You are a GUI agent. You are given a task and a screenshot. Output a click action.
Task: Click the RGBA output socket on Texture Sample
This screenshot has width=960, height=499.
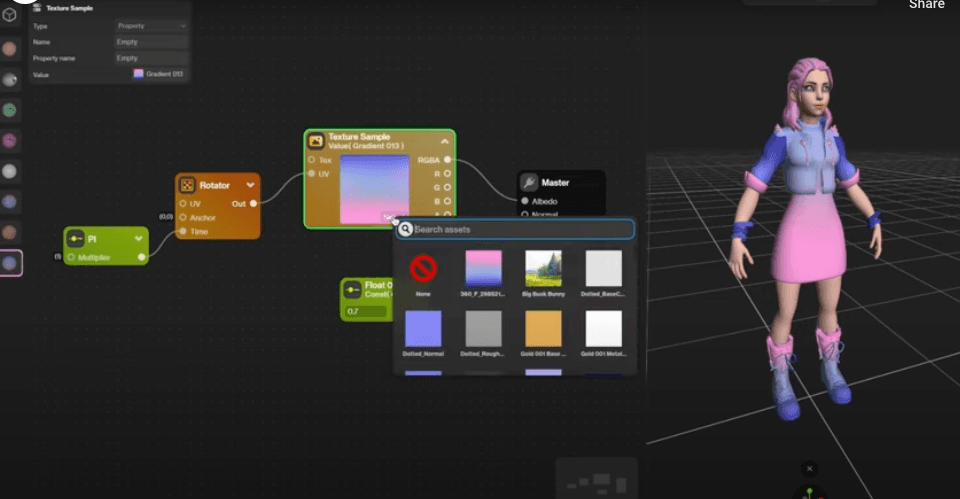click(x=447, y=160)
